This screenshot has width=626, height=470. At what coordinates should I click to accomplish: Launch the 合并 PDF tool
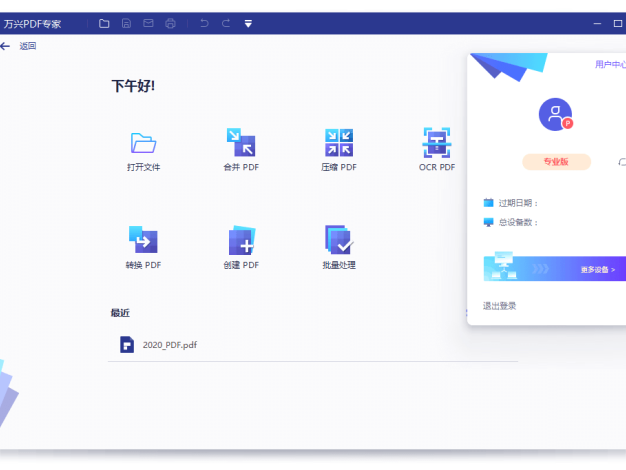[x=241, y=150]
